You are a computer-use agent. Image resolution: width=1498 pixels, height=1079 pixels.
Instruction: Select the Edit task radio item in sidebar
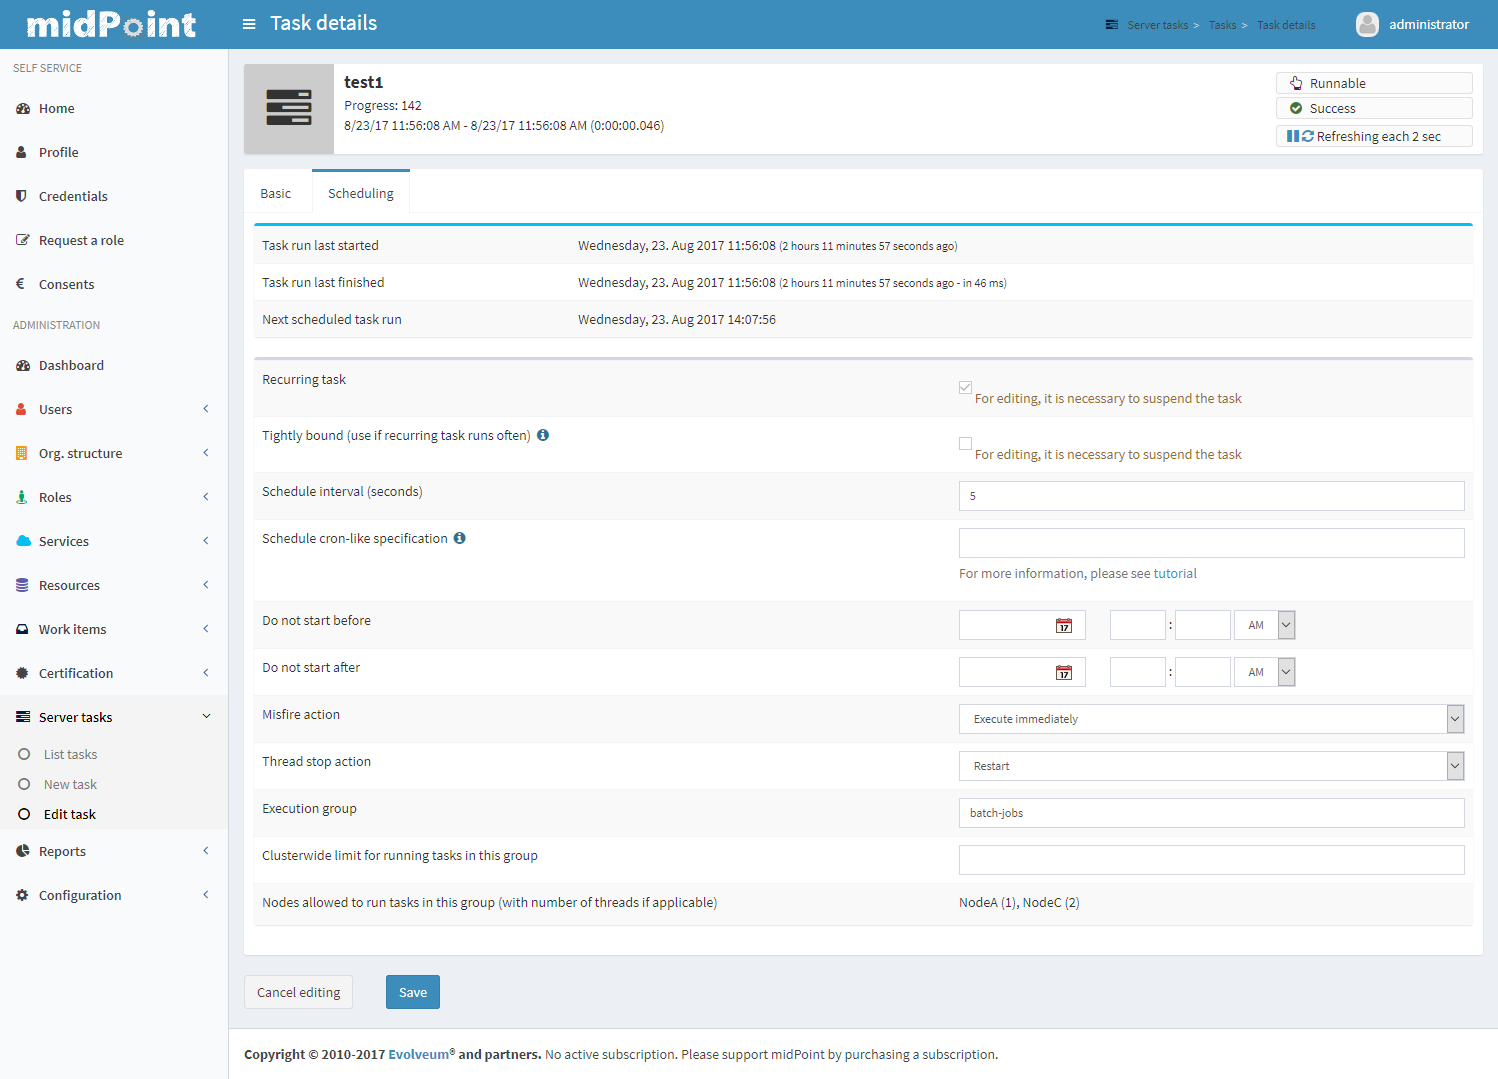[x=25, y=814]
